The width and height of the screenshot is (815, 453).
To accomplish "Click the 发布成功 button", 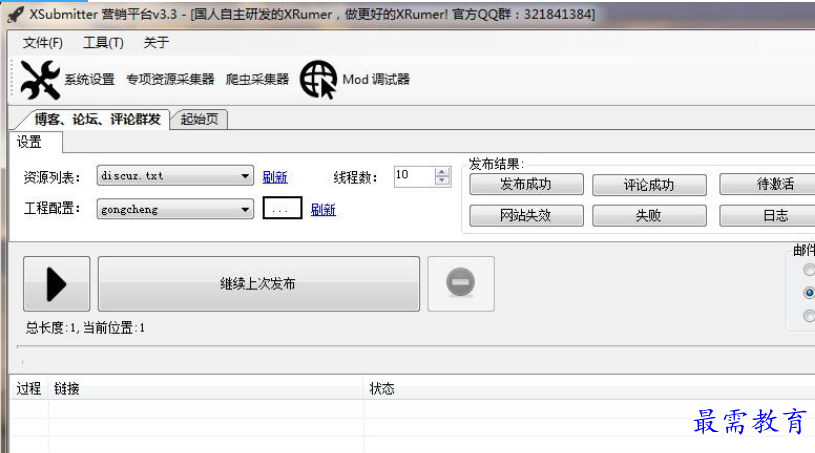I will coord(526,184).
